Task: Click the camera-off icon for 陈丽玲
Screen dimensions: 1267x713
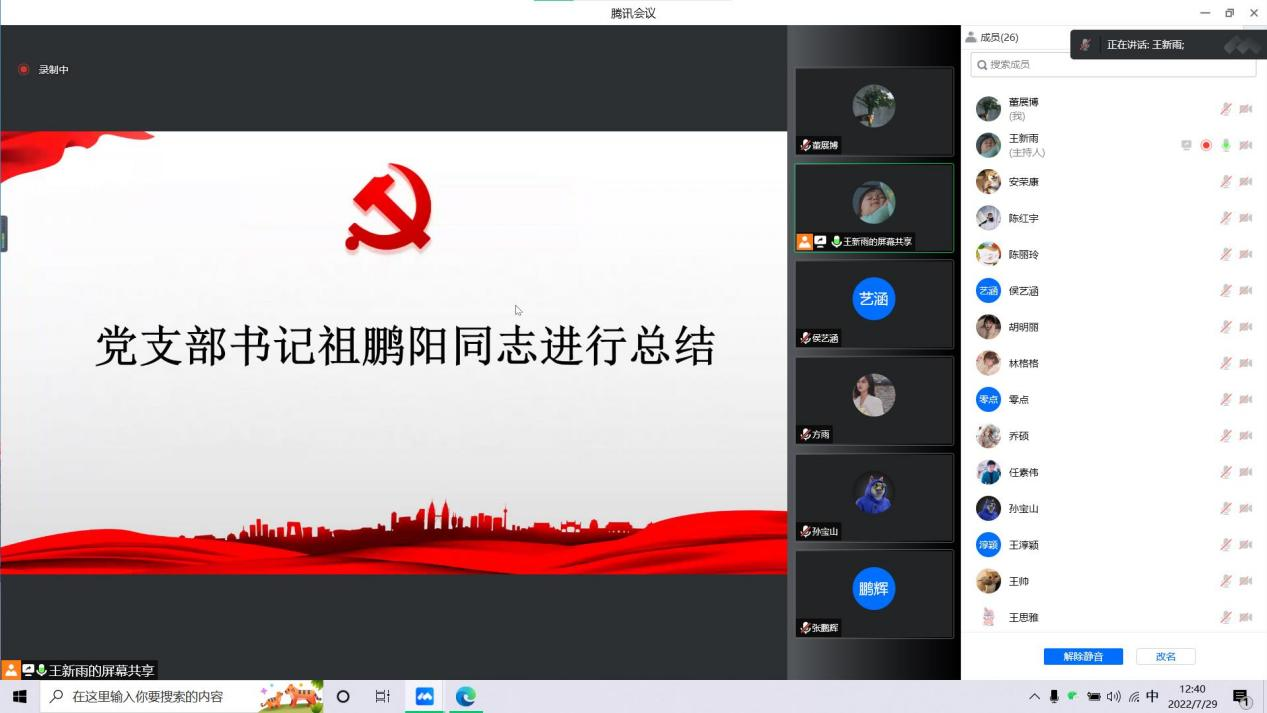Action: click(x=1246, y=254)
